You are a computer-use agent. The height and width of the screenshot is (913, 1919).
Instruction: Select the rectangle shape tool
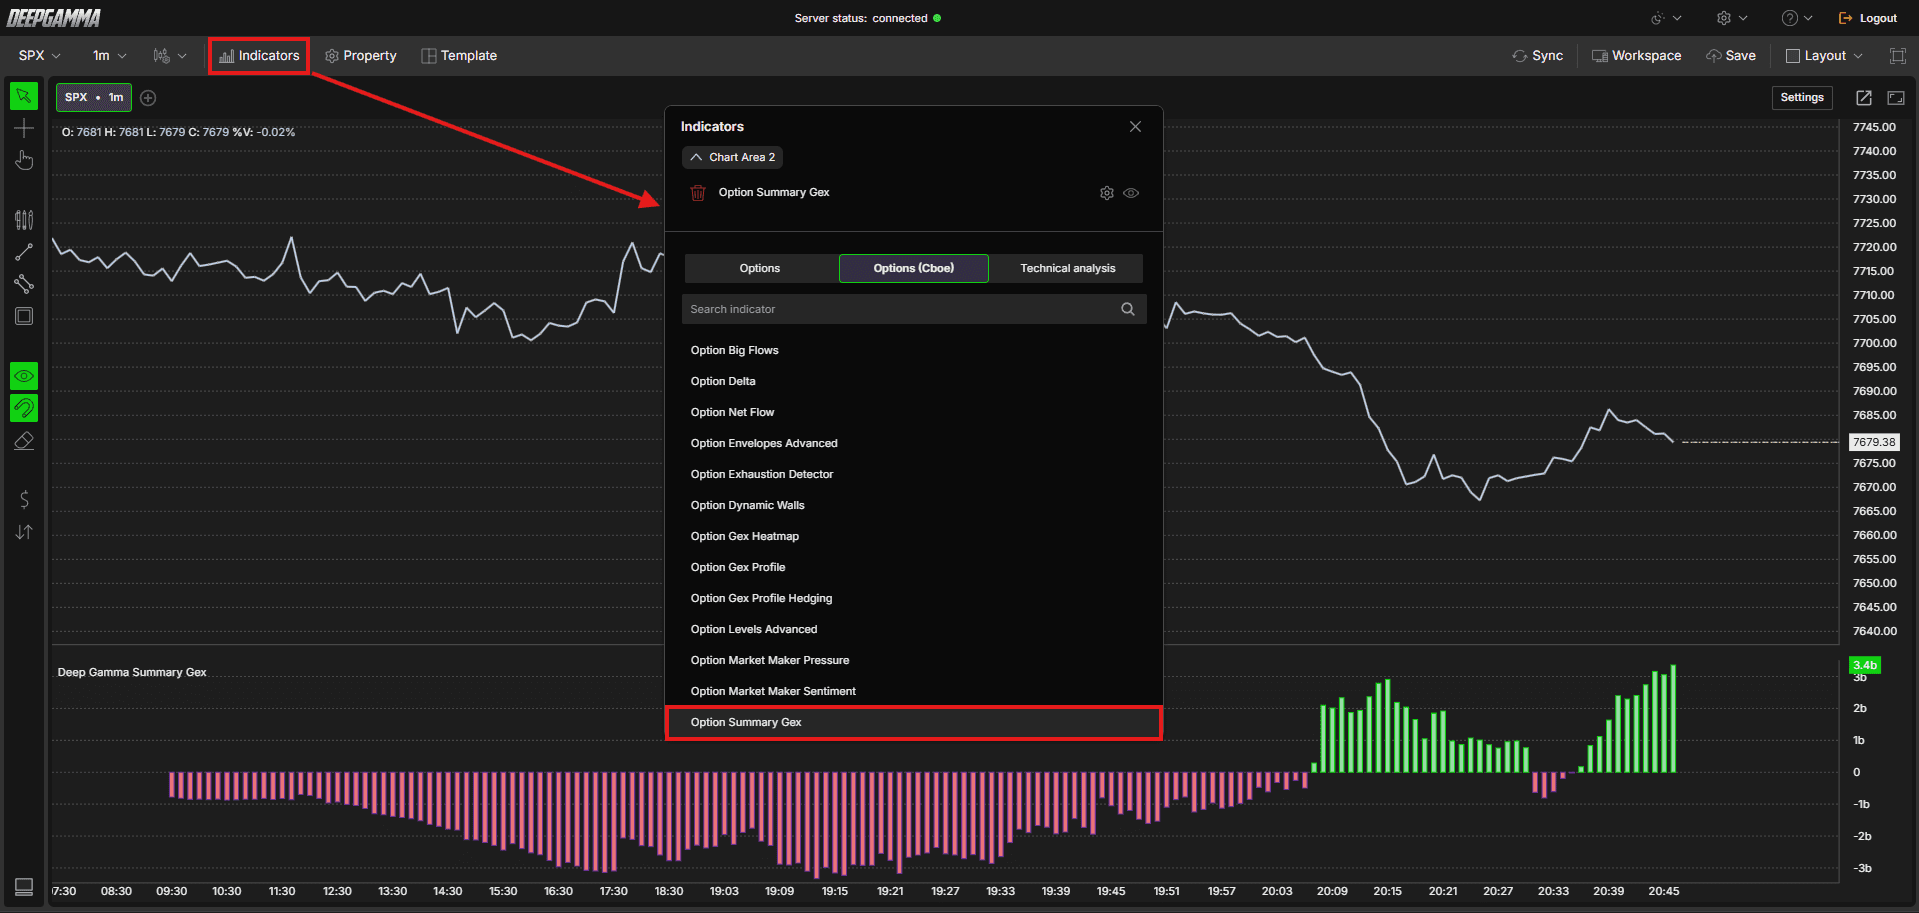click(24, 316)
